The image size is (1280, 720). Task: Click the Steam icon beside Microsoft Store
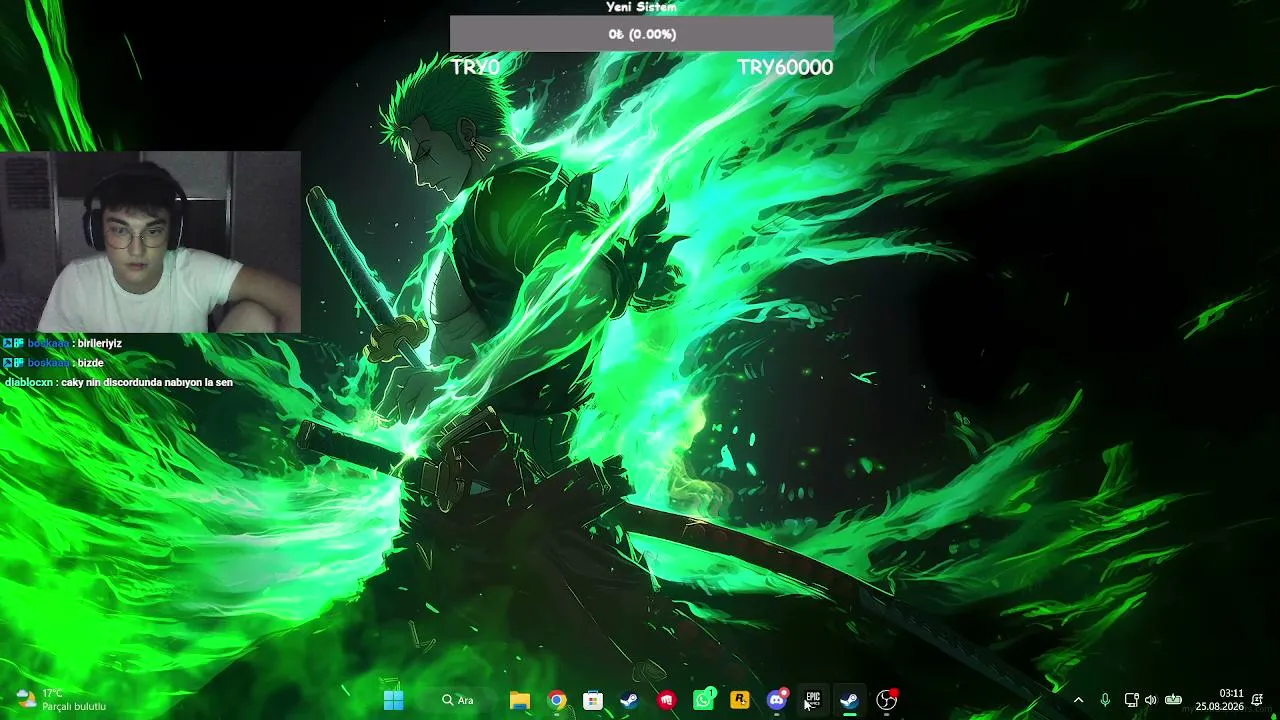point(629,700)
